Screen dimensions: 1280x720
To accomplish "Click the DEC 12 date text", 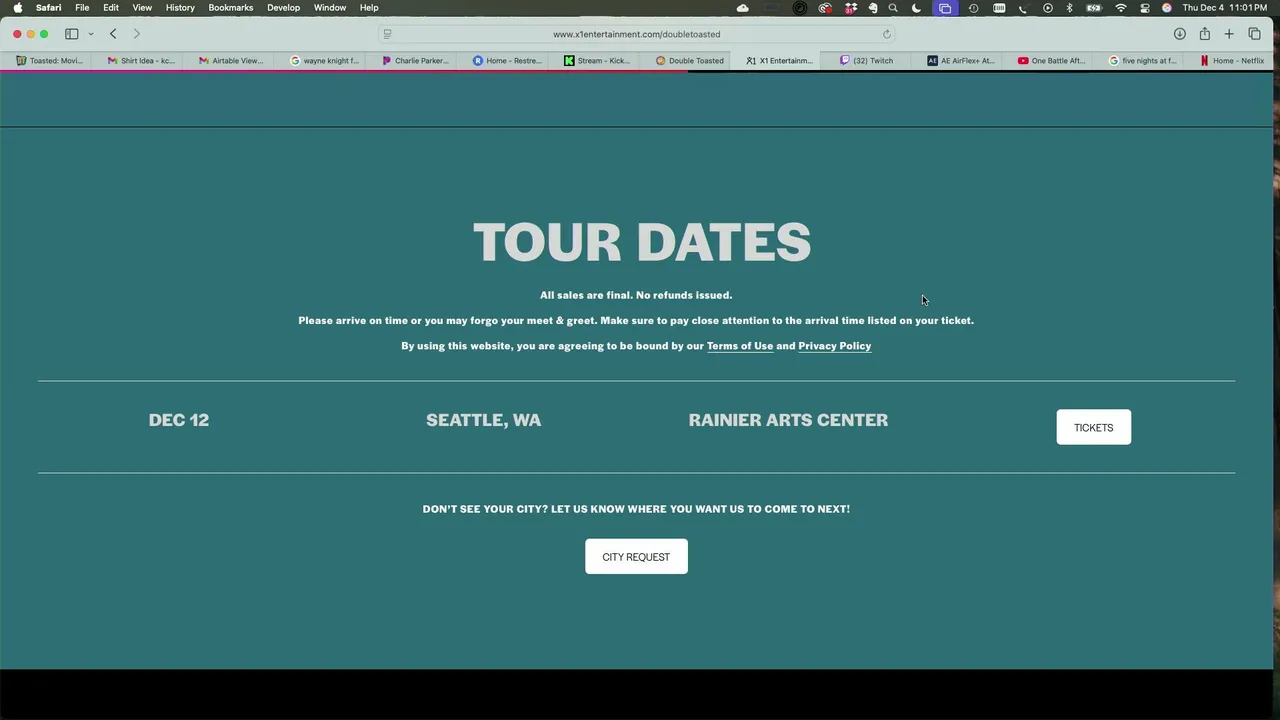I will 179,420.
